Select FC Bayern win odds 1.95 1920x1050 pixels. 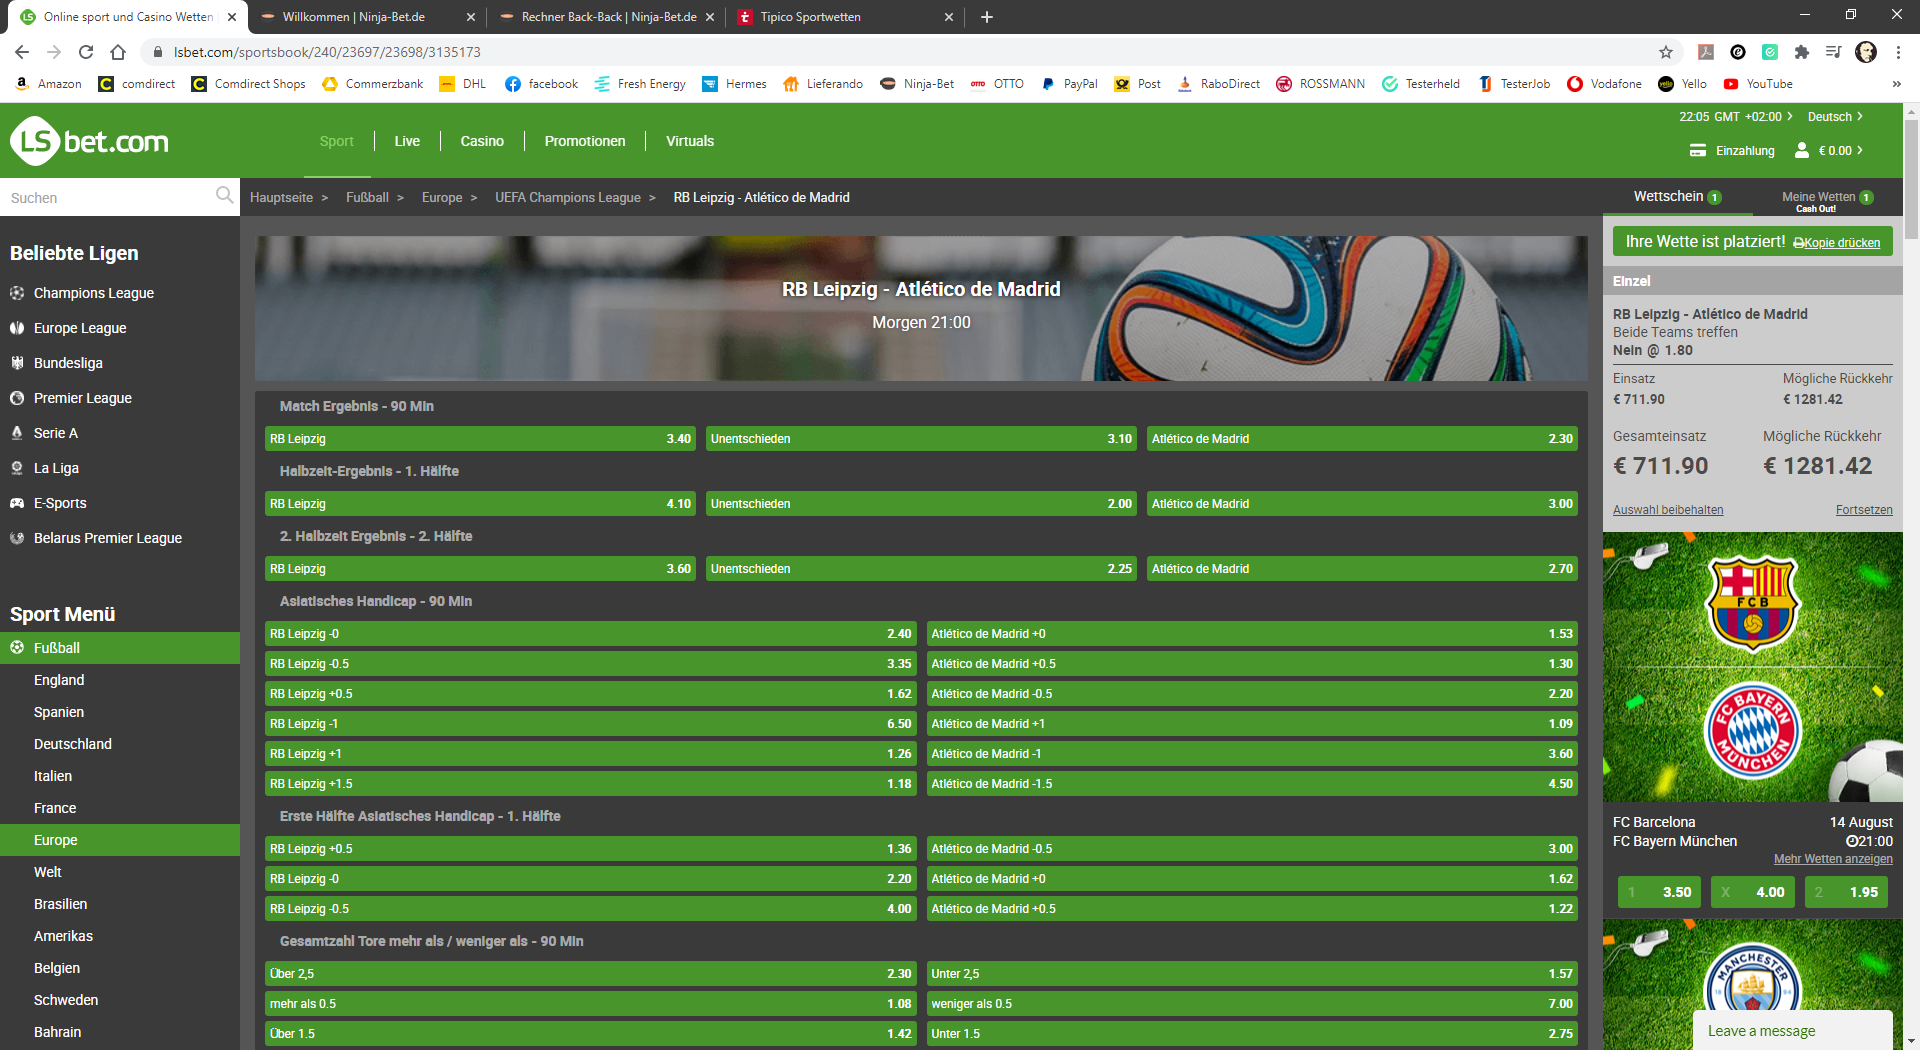[1846, 892]
